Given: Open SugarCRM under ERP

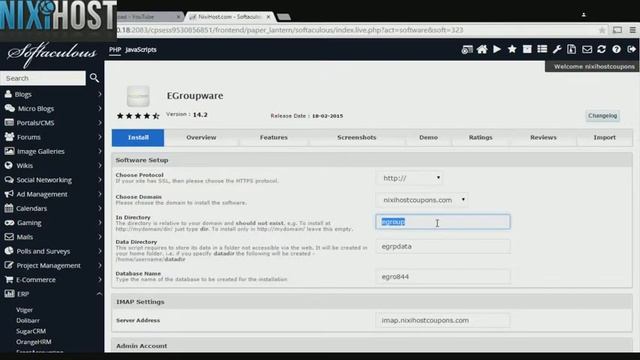Looking at the screenshot, I should [x=31, y=331].
